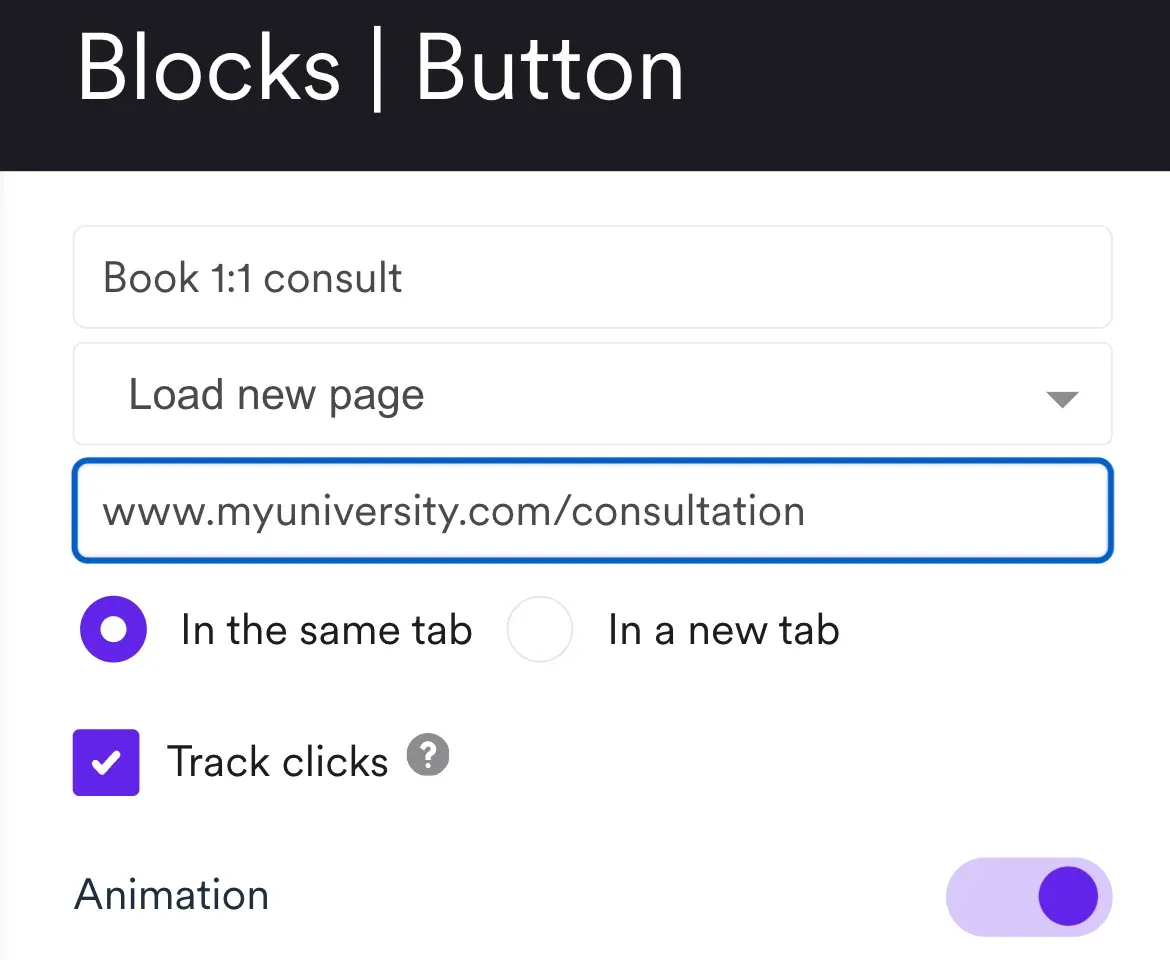Disable the Animation toggle switch
The image size is (1170, 960).
pyautogui.click(x=1029, y=896)
